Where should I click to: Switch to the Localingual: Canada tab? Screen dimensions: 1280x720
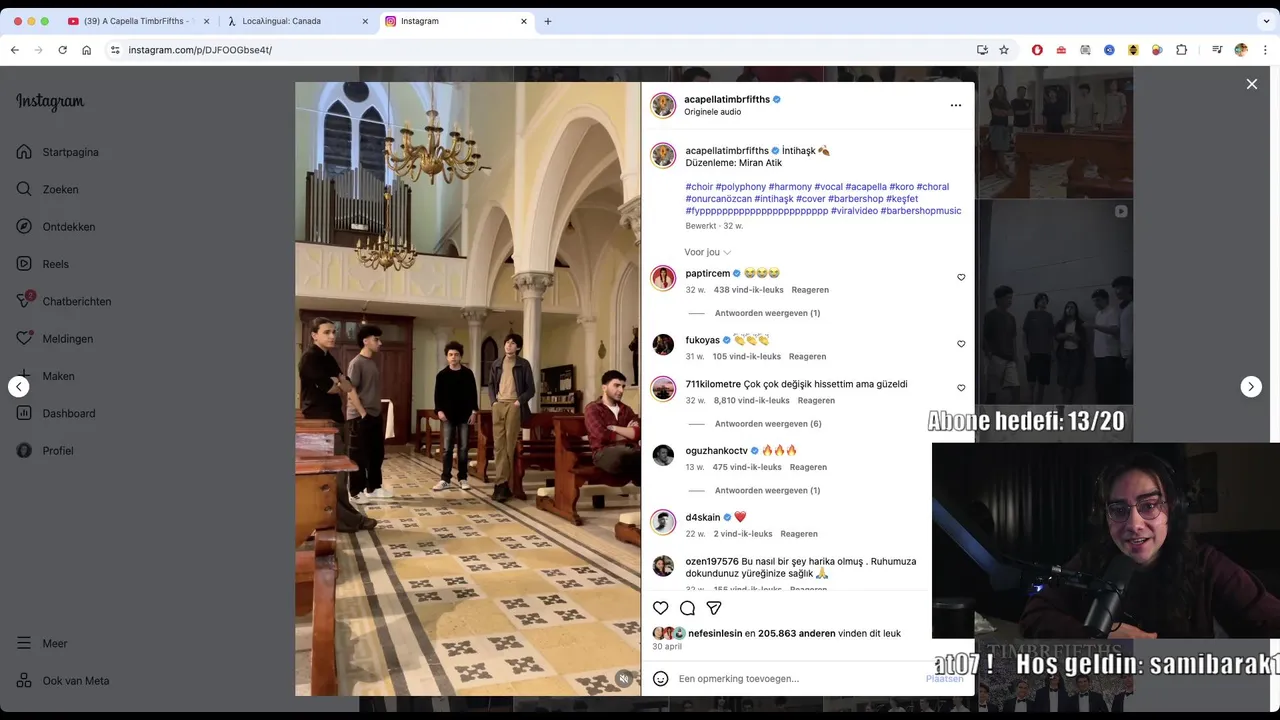tap(295, 21)
